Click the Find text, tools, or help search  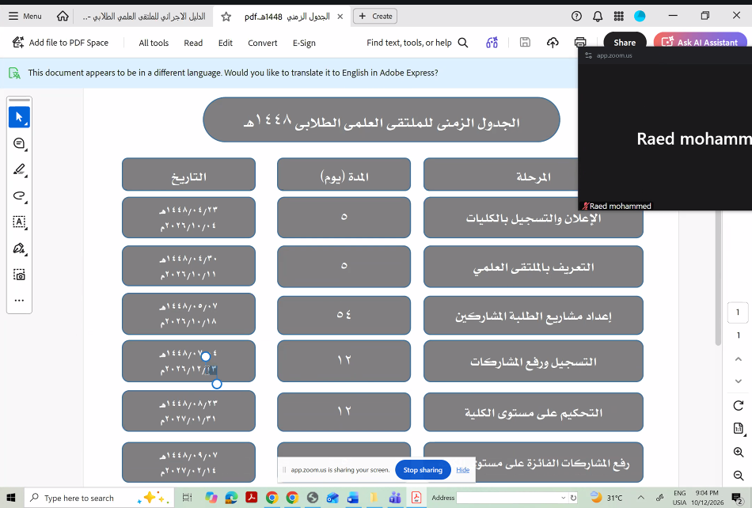pos(417,43)
